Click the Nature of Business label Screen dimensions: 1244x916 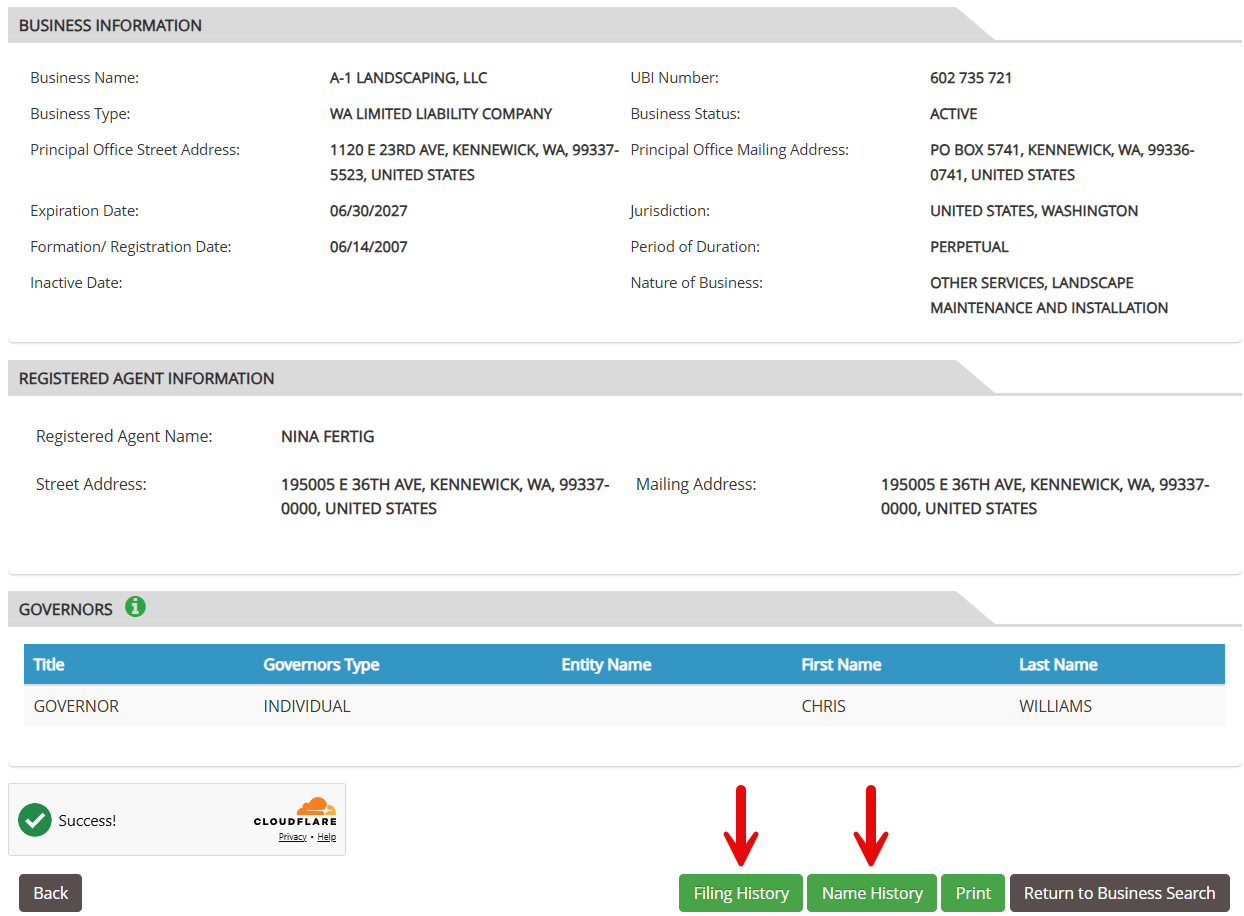click(x=696, y=283)
